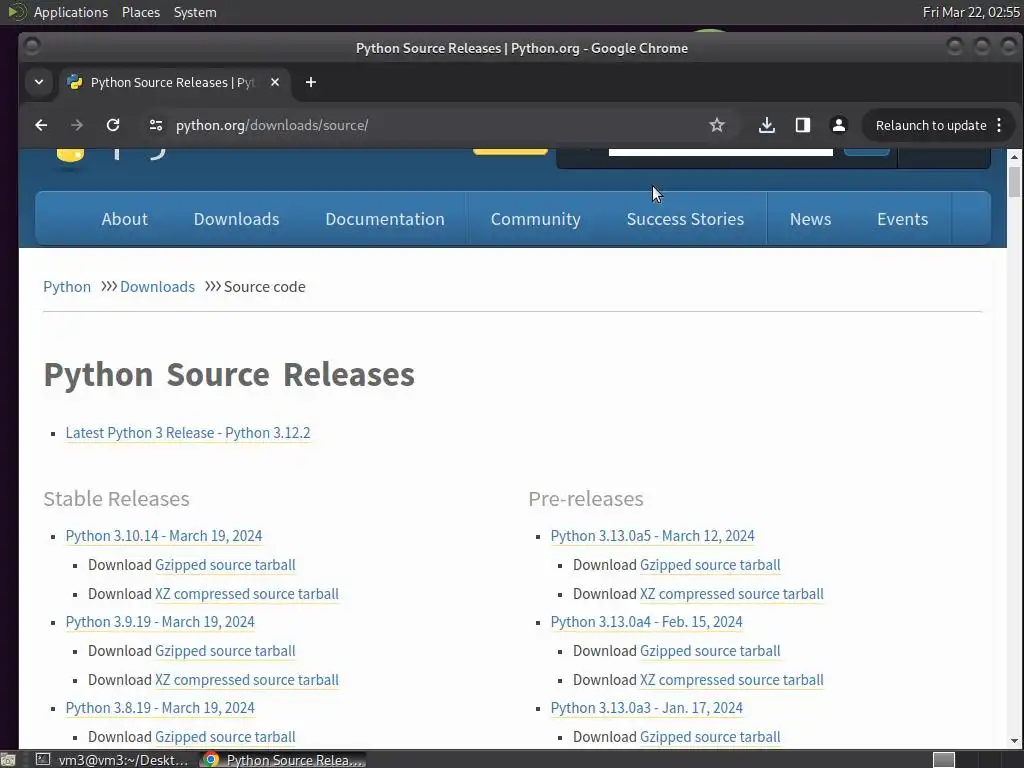View site information icon in address bar

(x=155, y=125)
